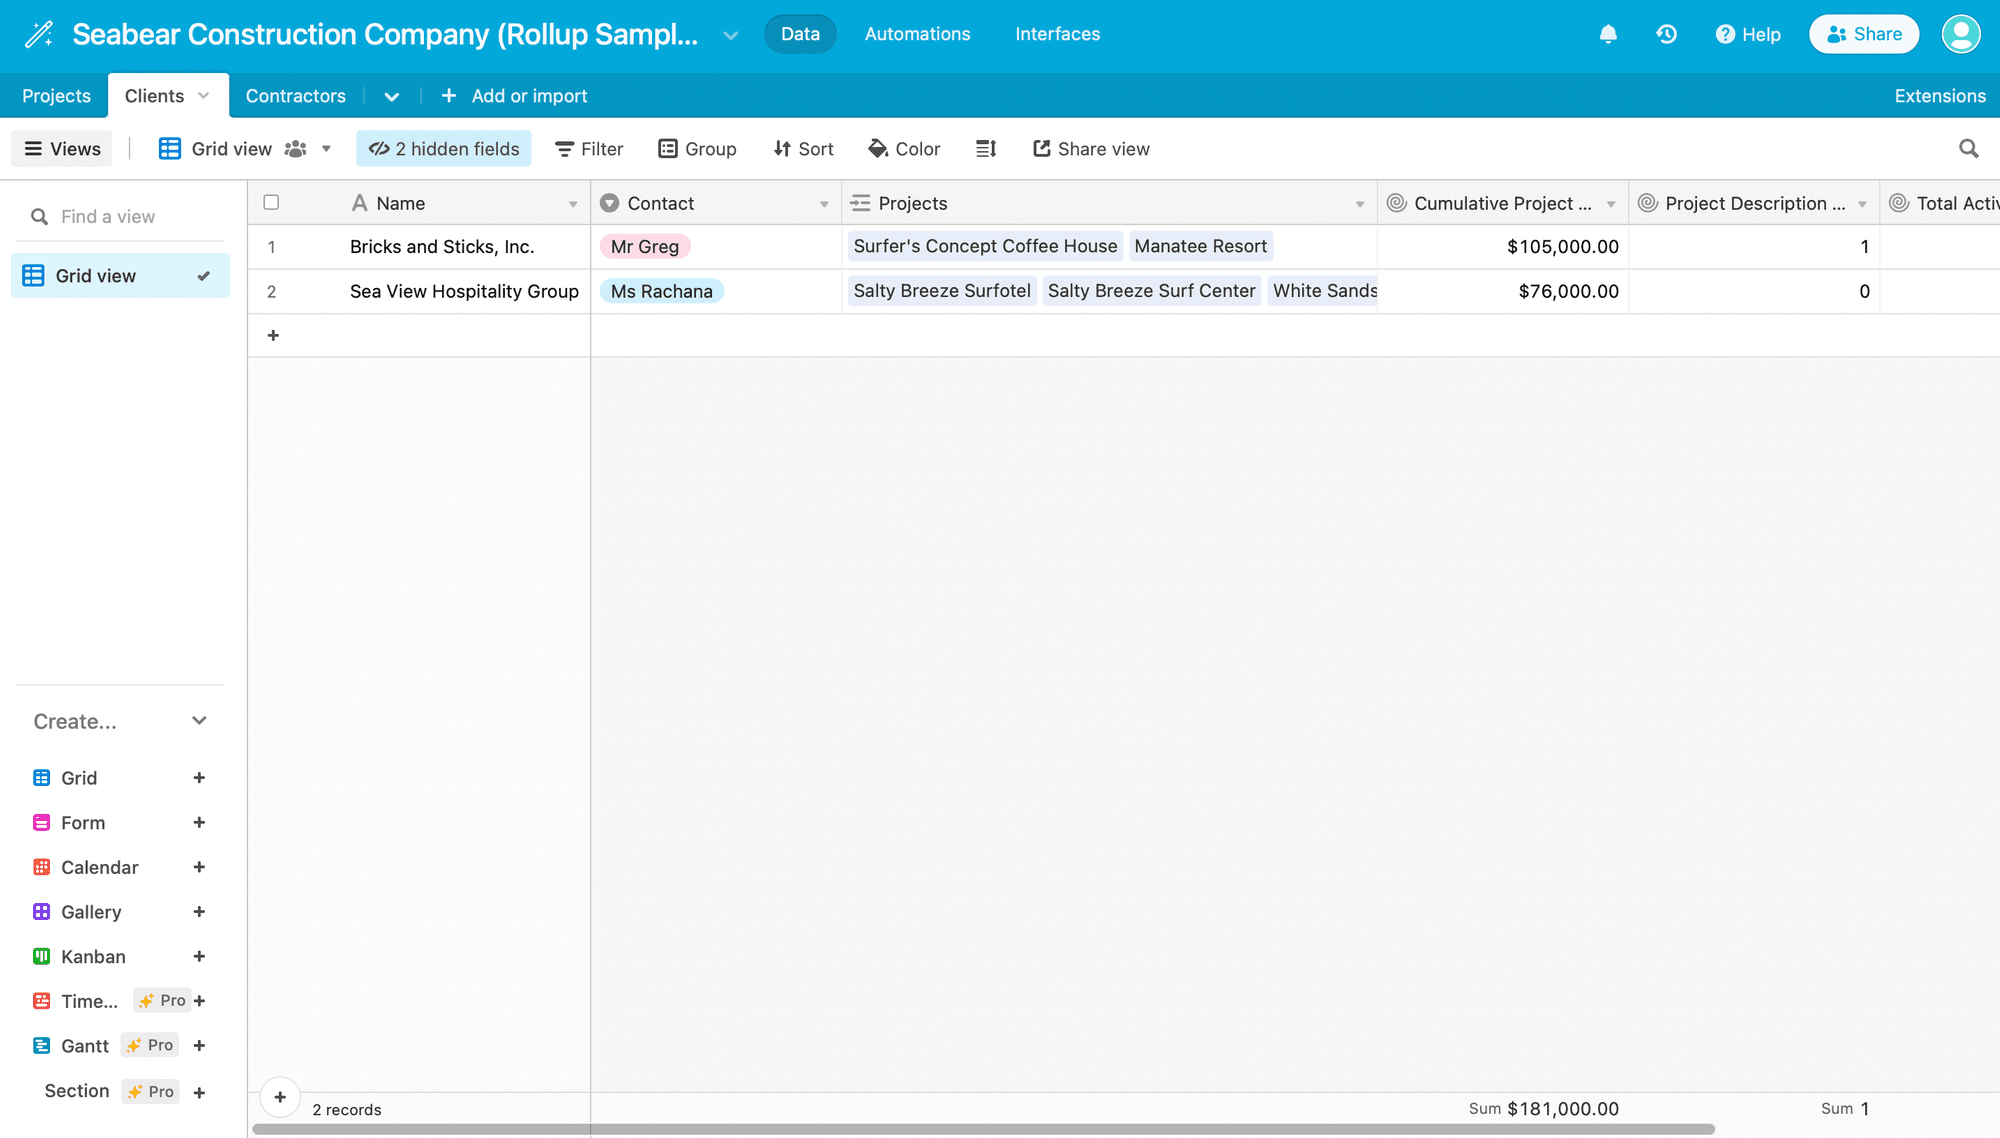Click the Mr Greg pink contact tag
2000x1138 pixels.
tap(645, 247)
